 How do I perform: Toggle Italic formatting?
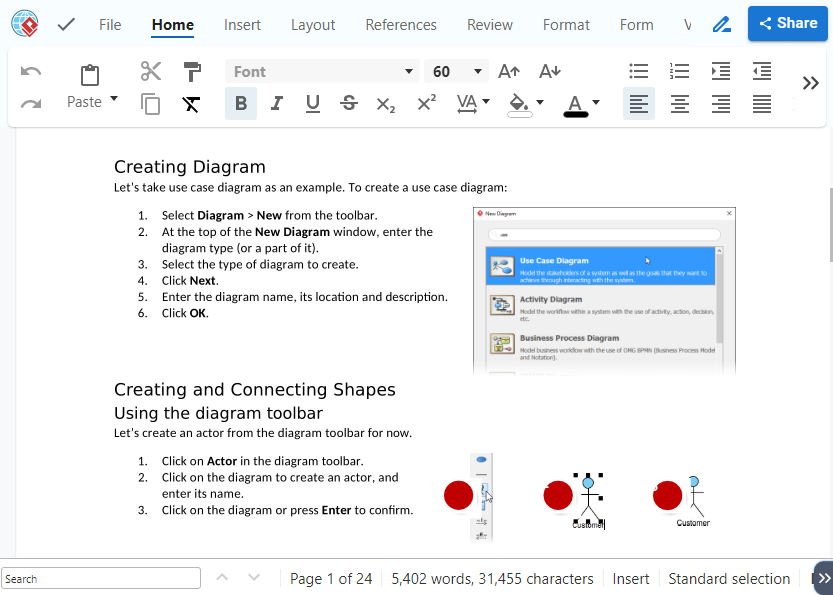coord(277,103)
